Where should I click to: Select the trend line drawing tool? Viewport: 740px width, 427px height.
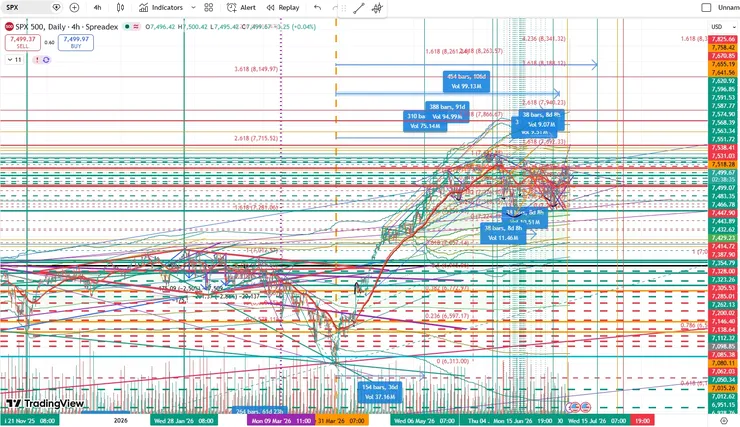click(x=359, y=8)
